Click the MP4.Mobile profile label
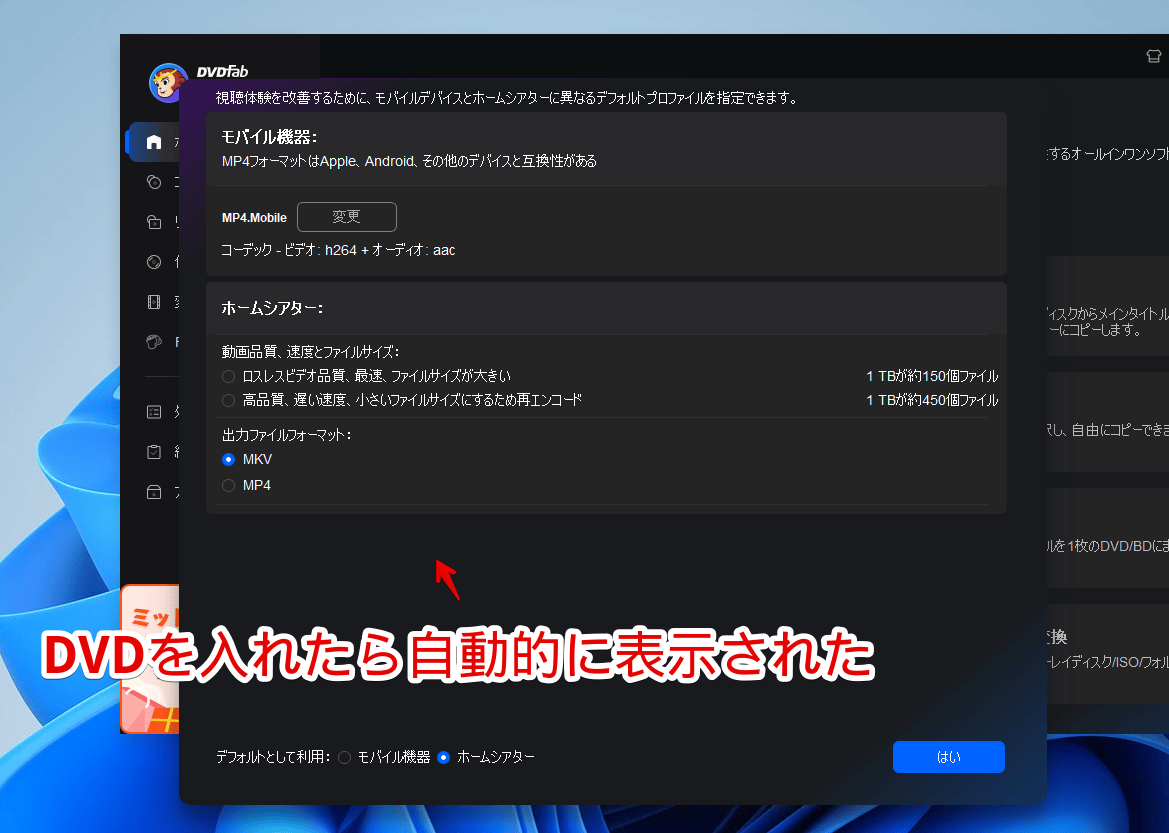Image resolution: width=1169 pixels, height=833 pixels. point(254,218)
